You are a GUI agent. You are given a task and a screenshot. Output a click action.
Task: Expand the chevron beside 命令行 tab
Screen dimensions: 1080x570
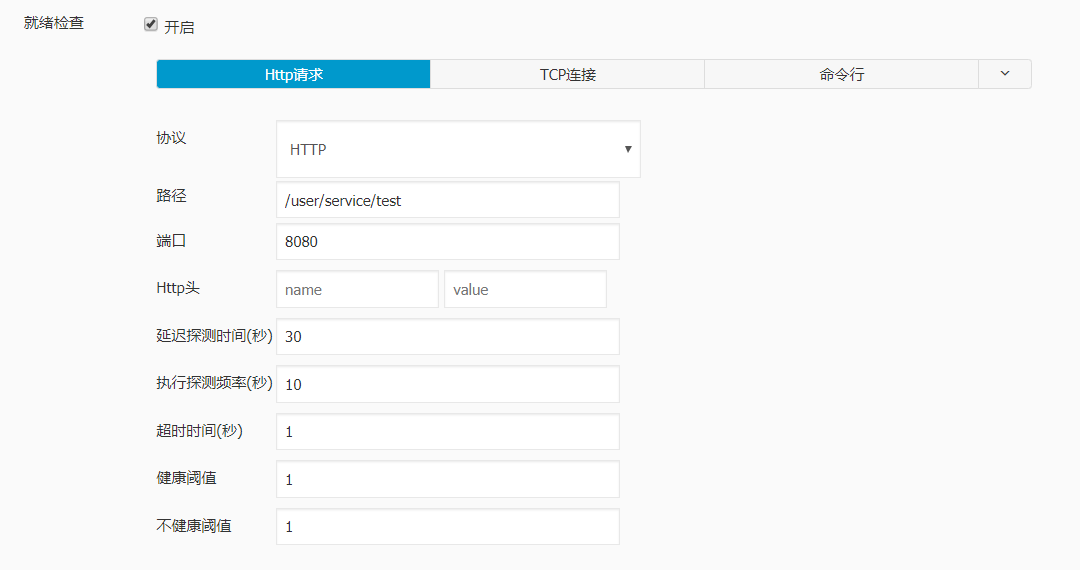1005,74
